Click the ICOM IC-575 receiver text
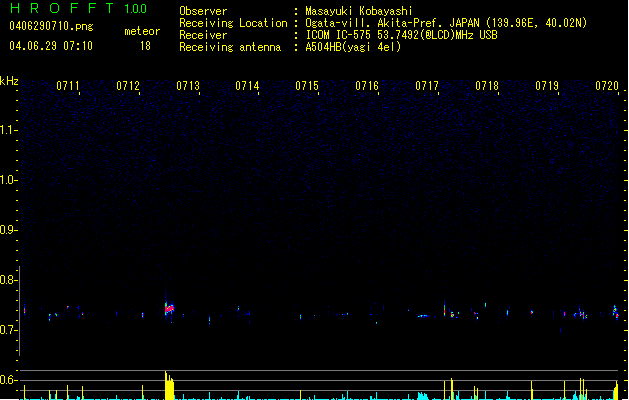The height and width of the screenshot is (400, 629). [402, 35]
